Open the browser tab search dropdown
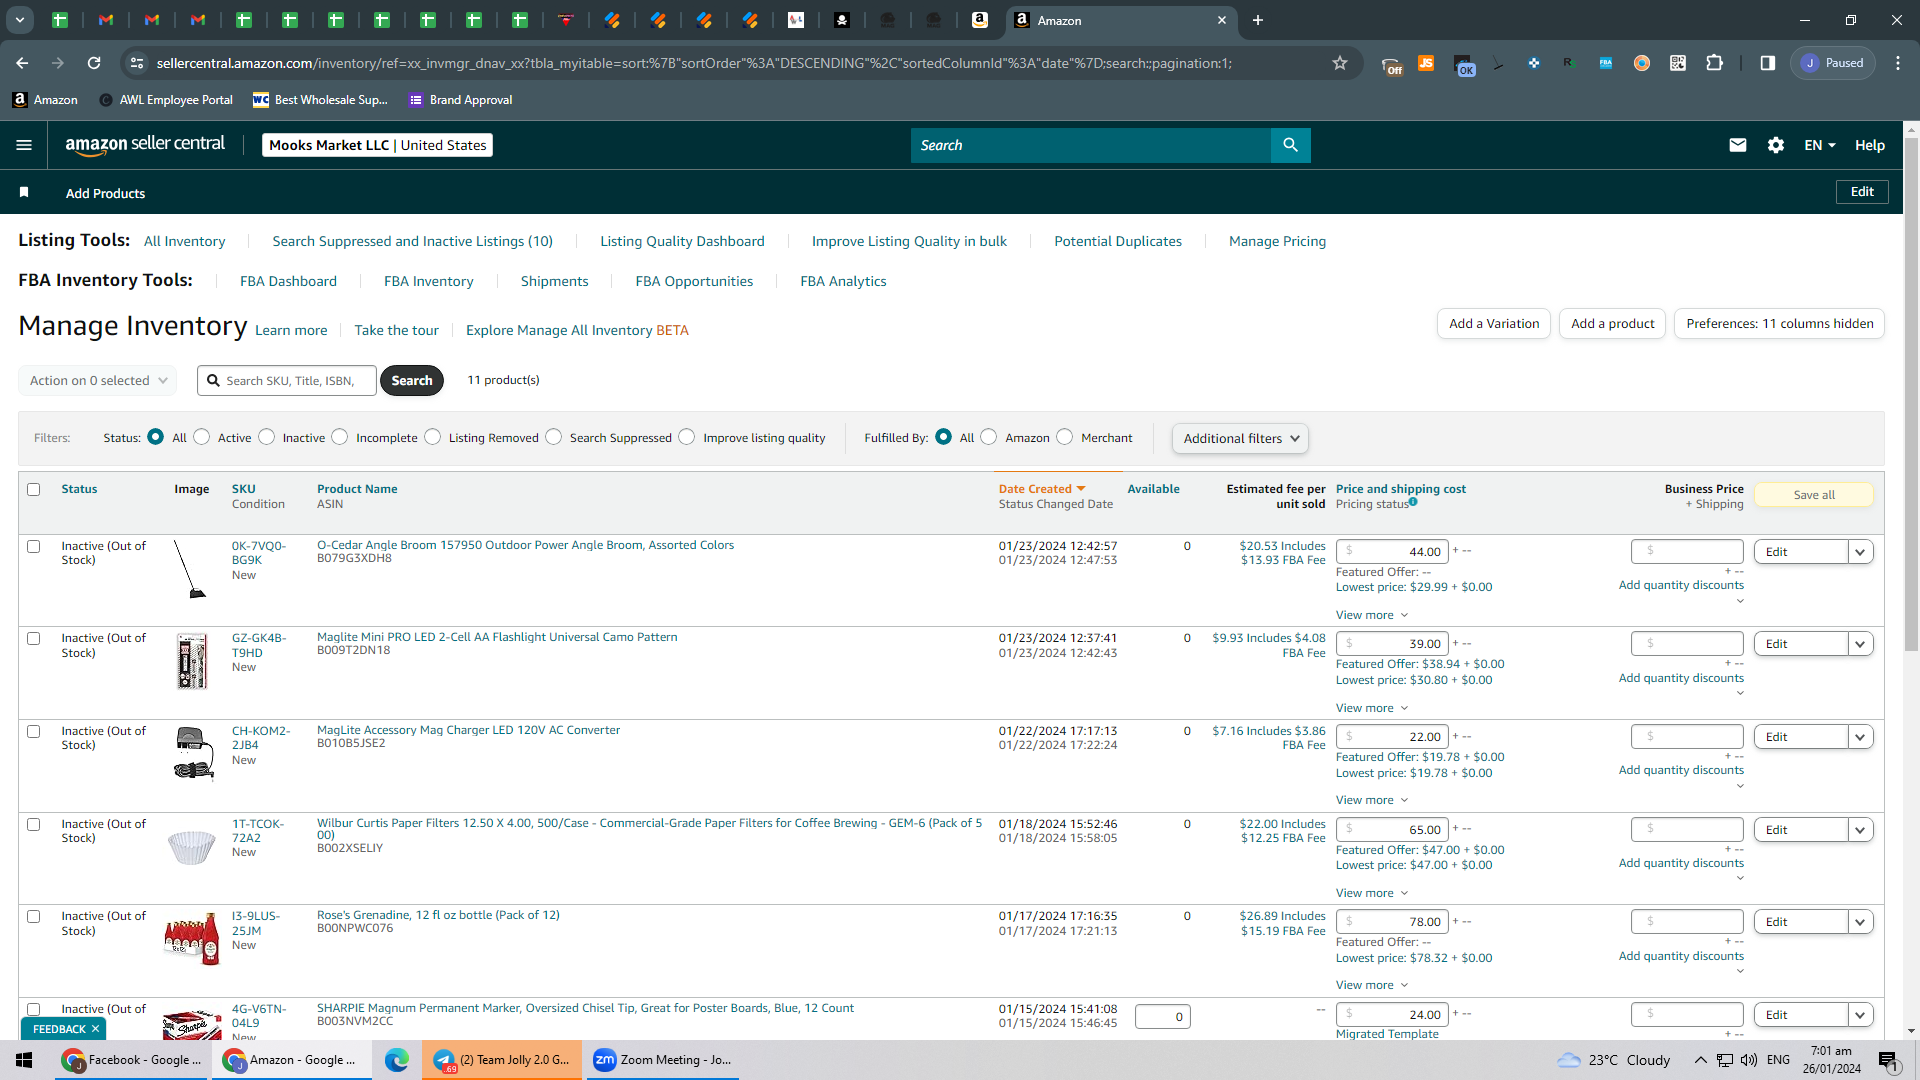 [20, 20]
